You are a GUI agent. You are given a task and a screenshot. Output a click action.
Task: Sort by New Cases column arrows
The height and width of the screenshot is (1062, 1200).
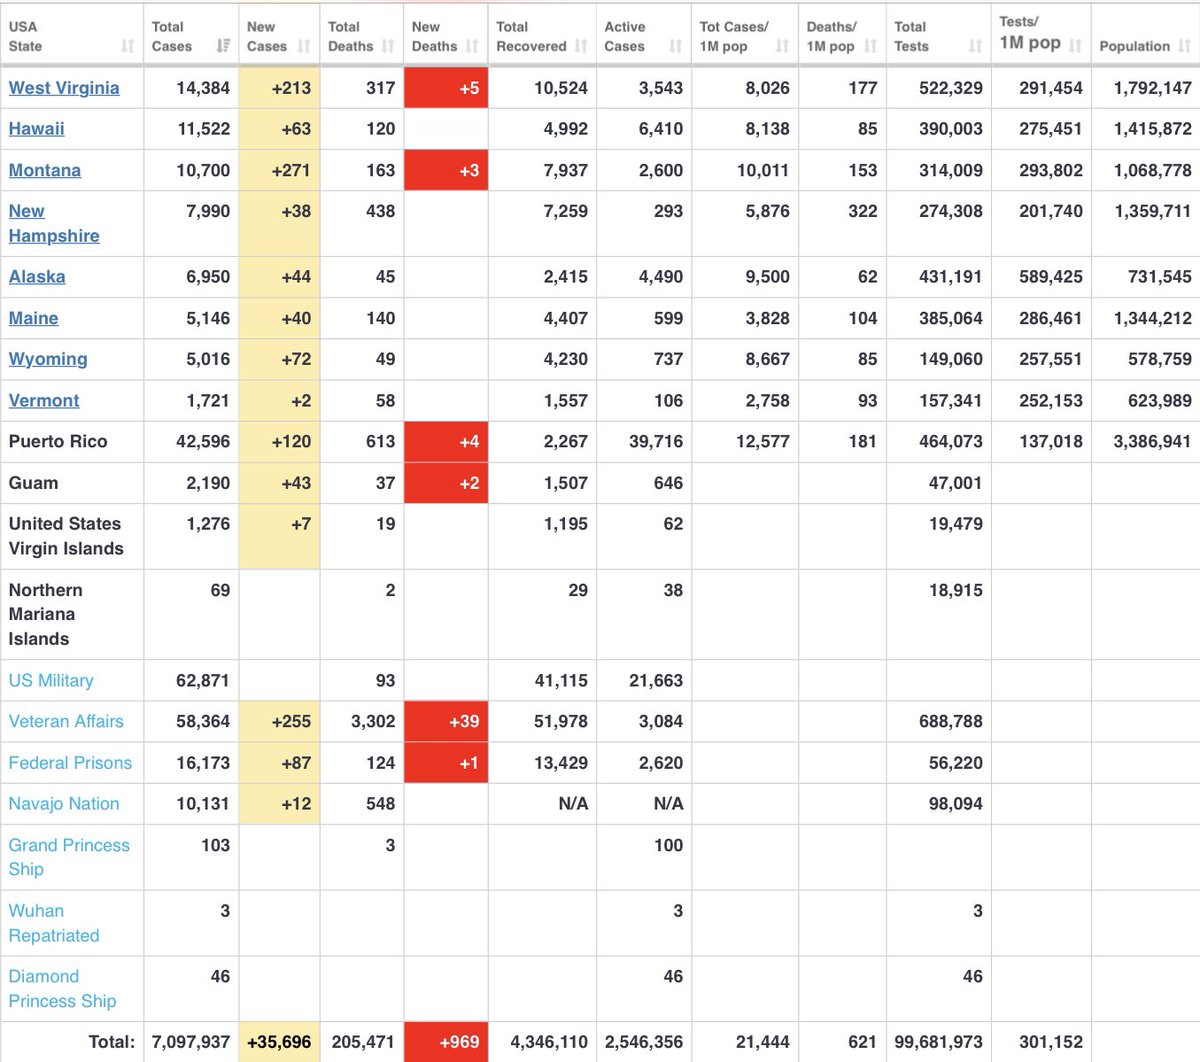click(x=304, y=46)
